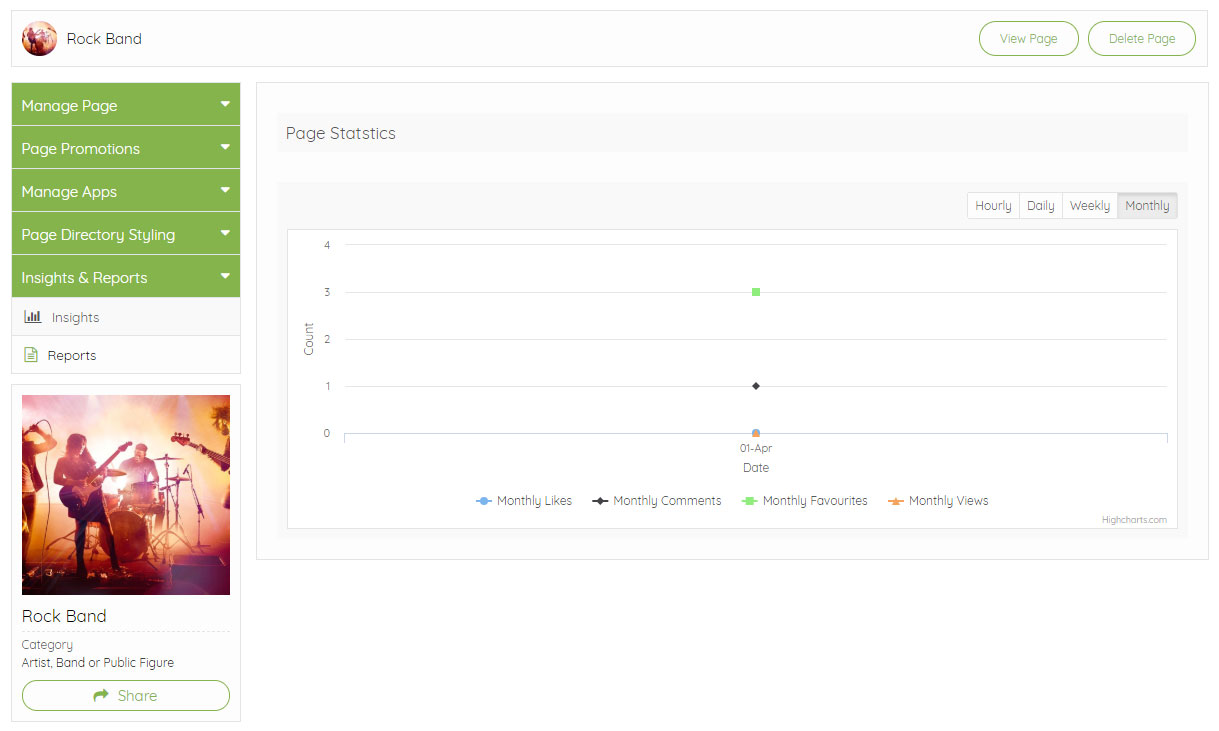1219x731 pixels.
Task: Open the Rock Band cover photo
Action: point(126,494)
